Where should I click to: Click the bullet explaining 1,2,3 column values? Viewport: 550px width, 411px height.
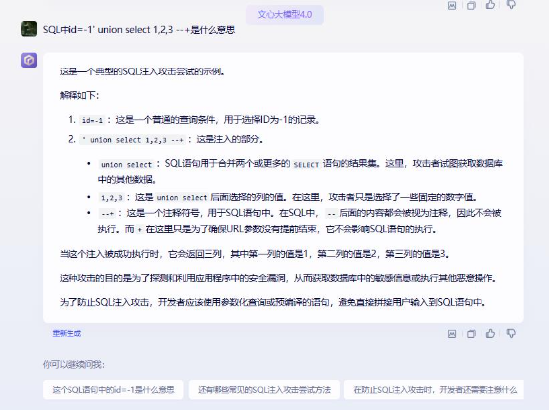(283, 197)
